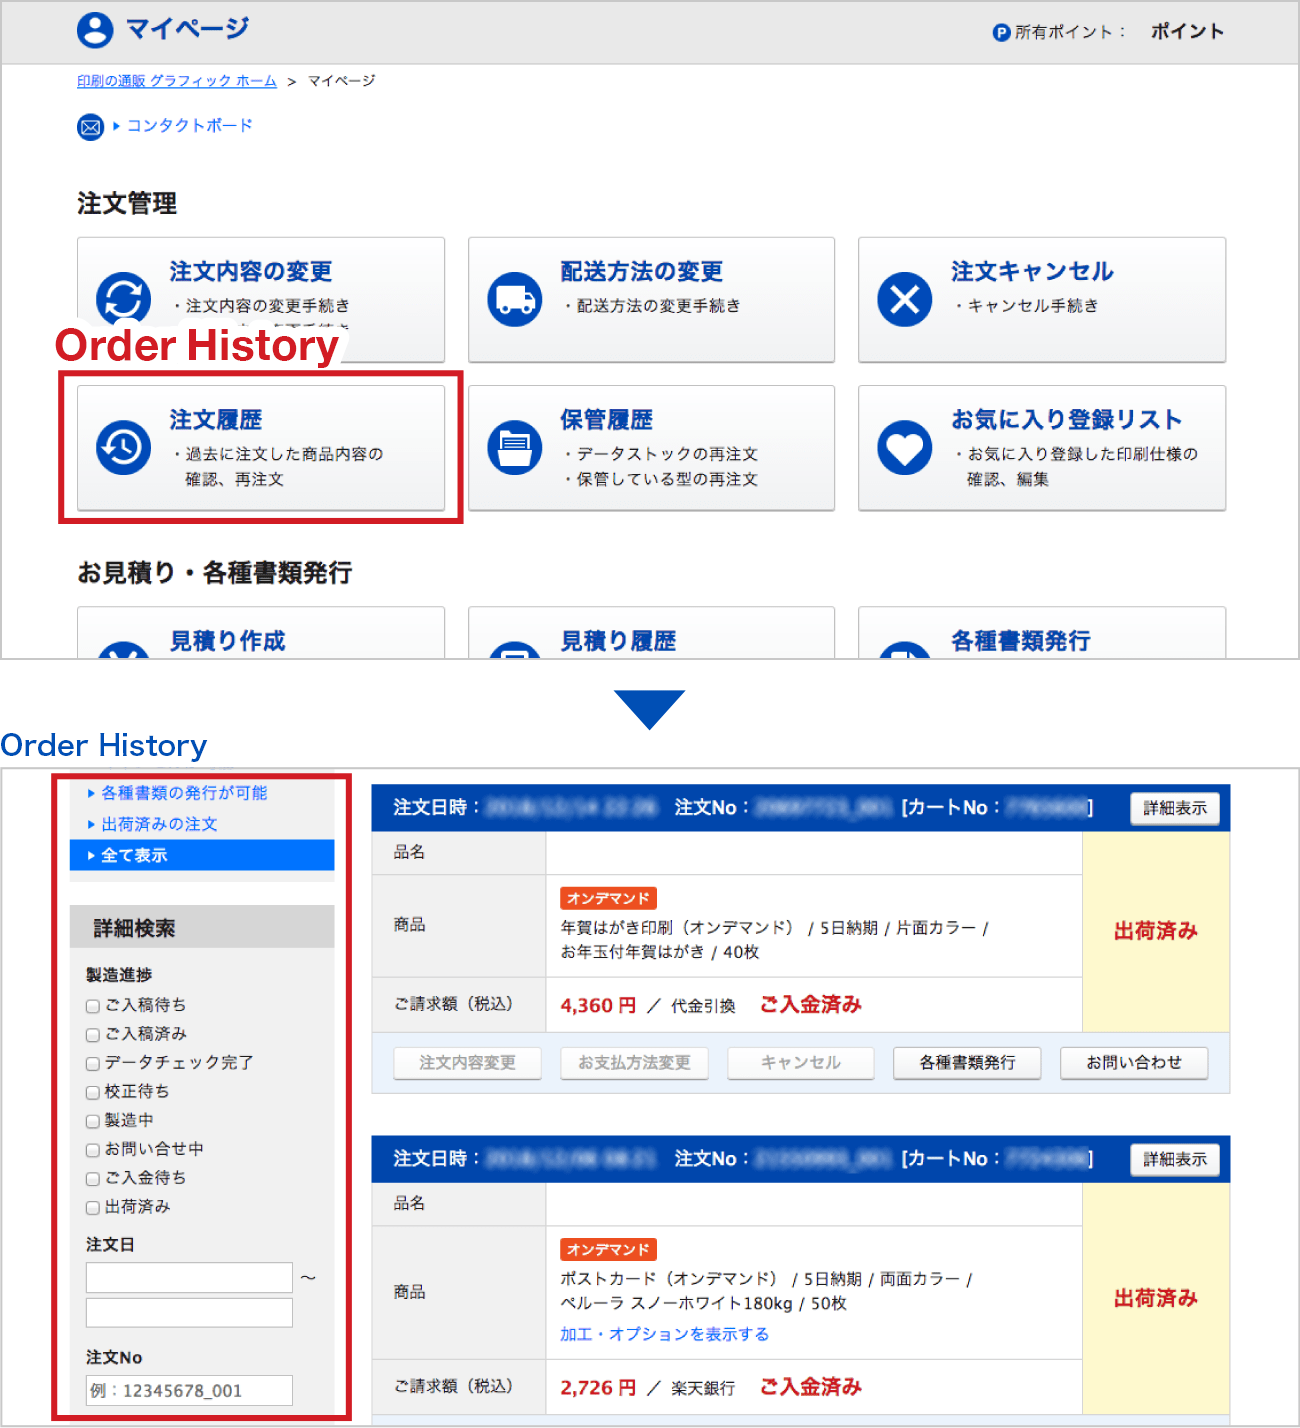Open order history clock icon
1300x1428 pixels.
tap(123, 447)
